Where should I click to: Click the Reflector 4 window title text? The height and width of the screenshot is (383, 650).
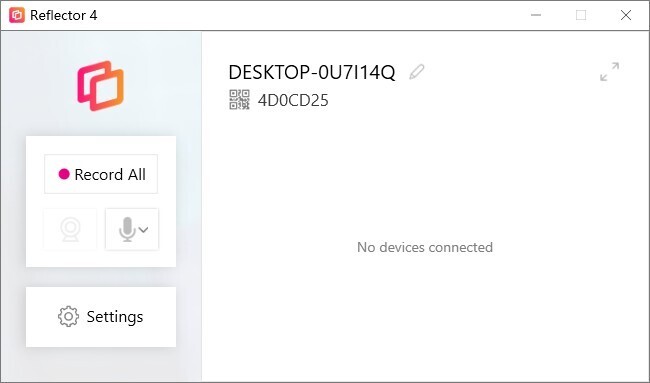63,15
